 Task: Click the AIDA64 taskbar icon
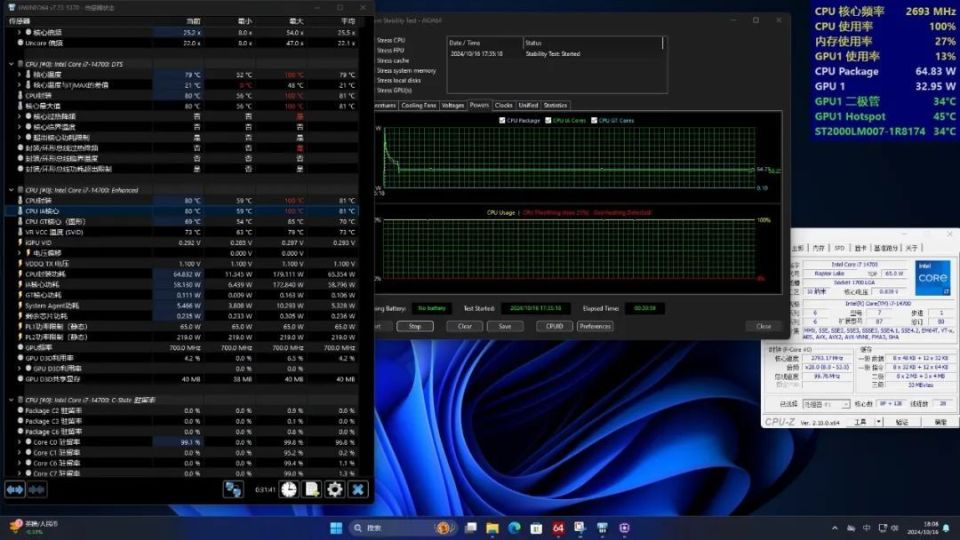[x=558, y=527]
